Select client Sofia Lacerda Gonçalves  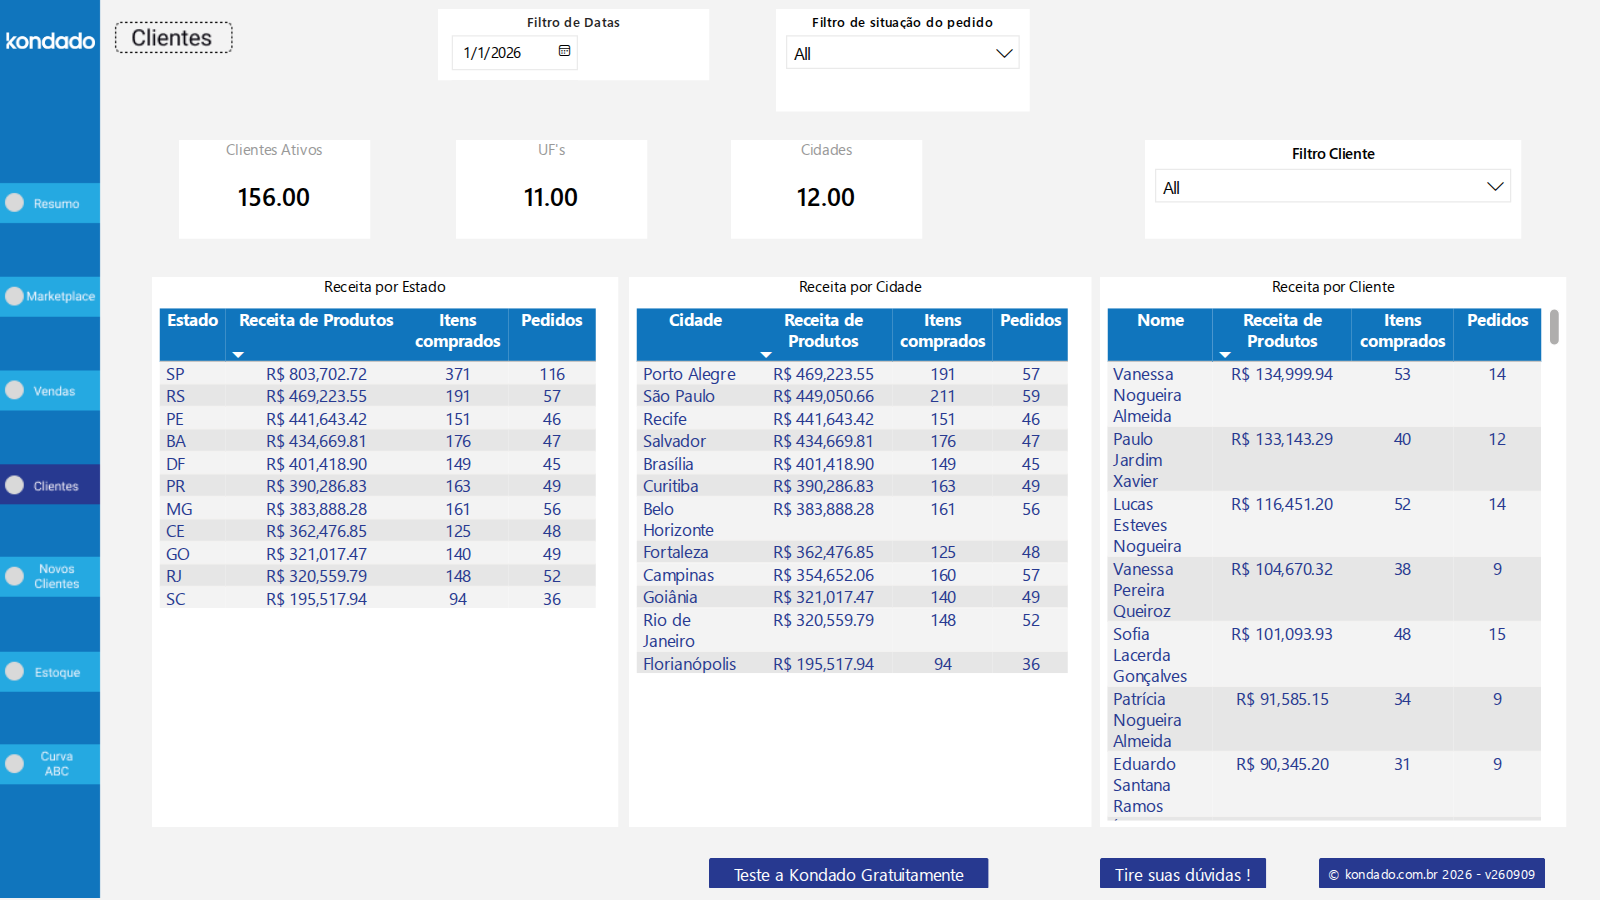click(x=1324, y=655)
